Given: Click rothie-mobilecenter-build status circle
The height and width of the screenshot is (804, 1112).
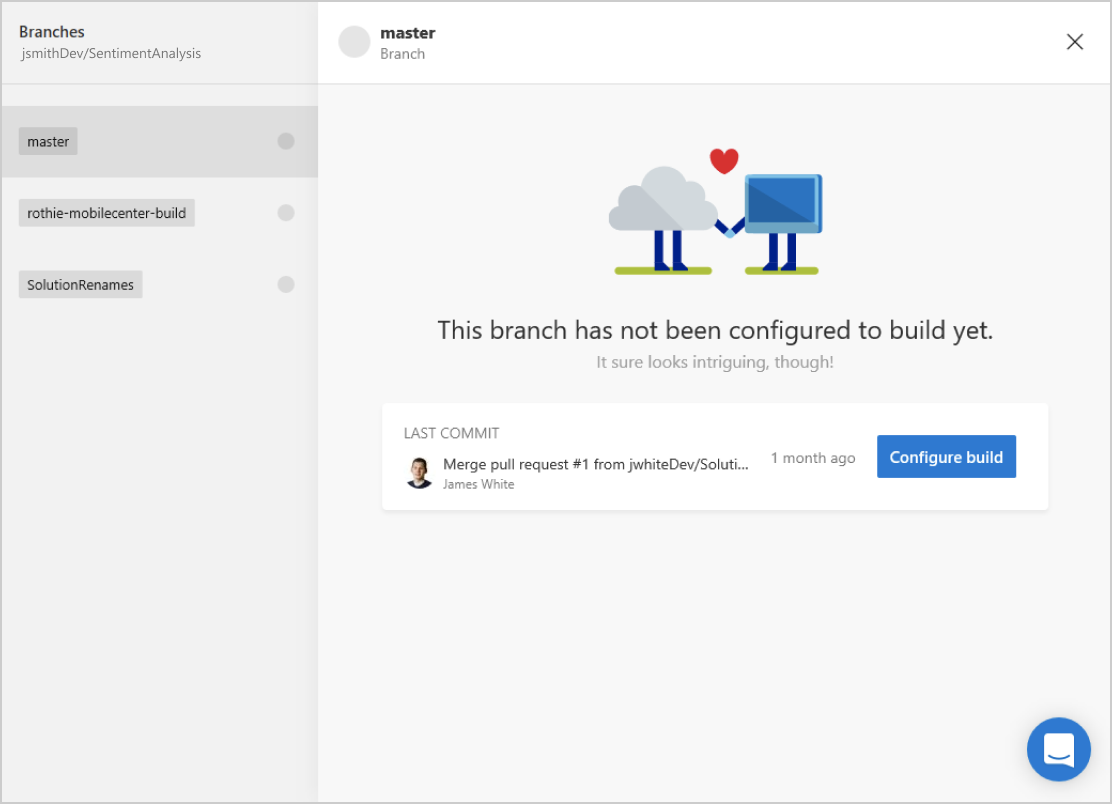Looking at the screenshot, I should pyautogui.click(x=286, y=213).
